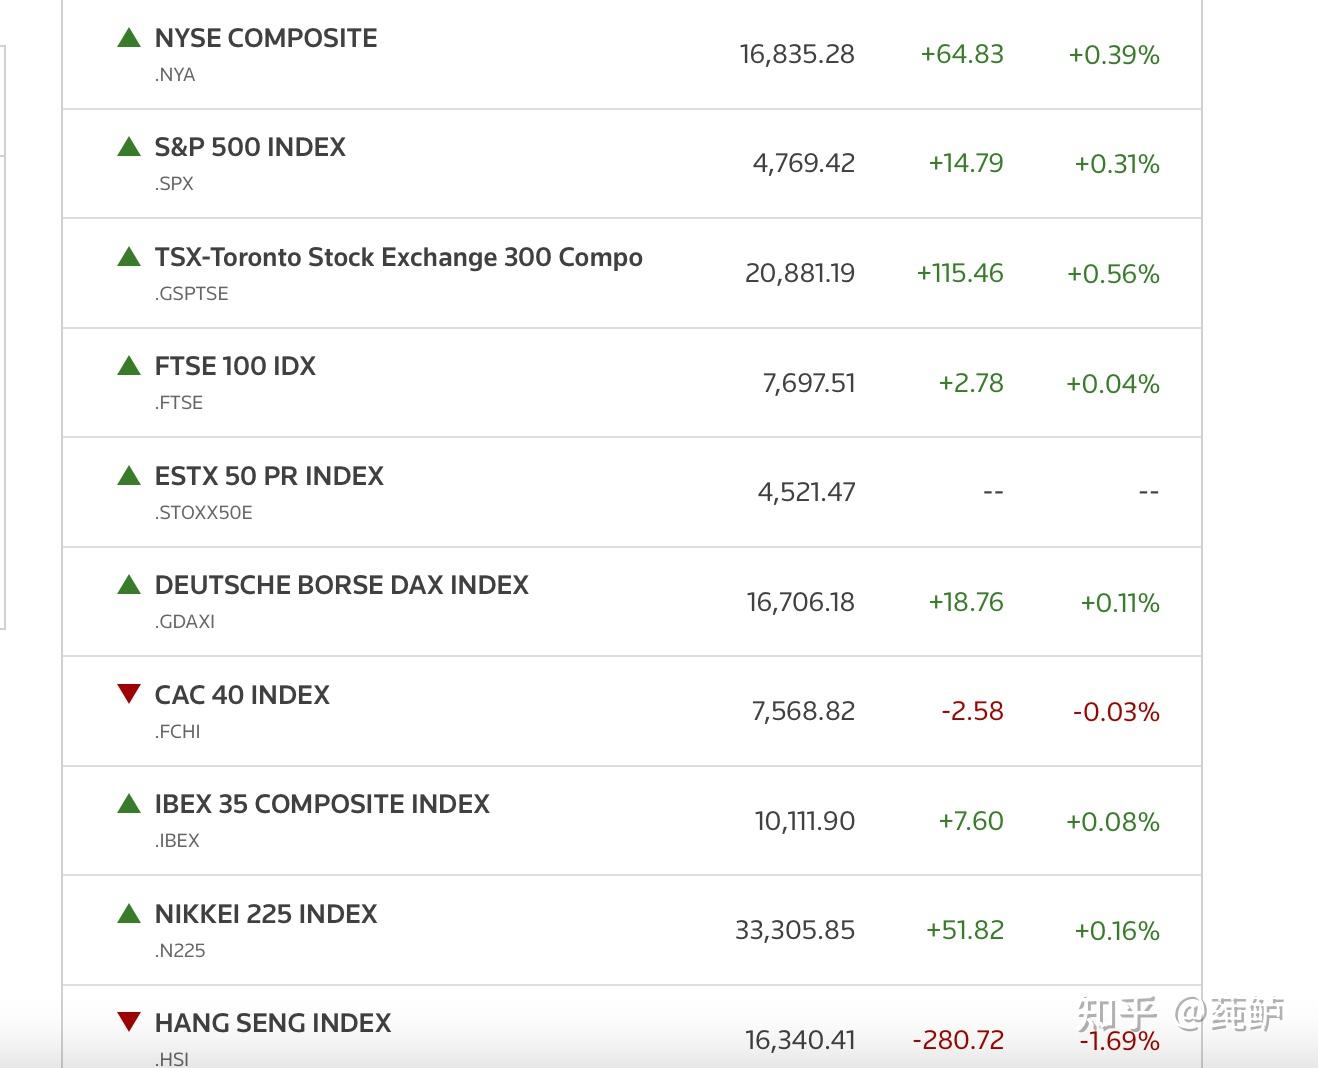Click the -0.03% change for CAC 40

[x=1116, y=712]
